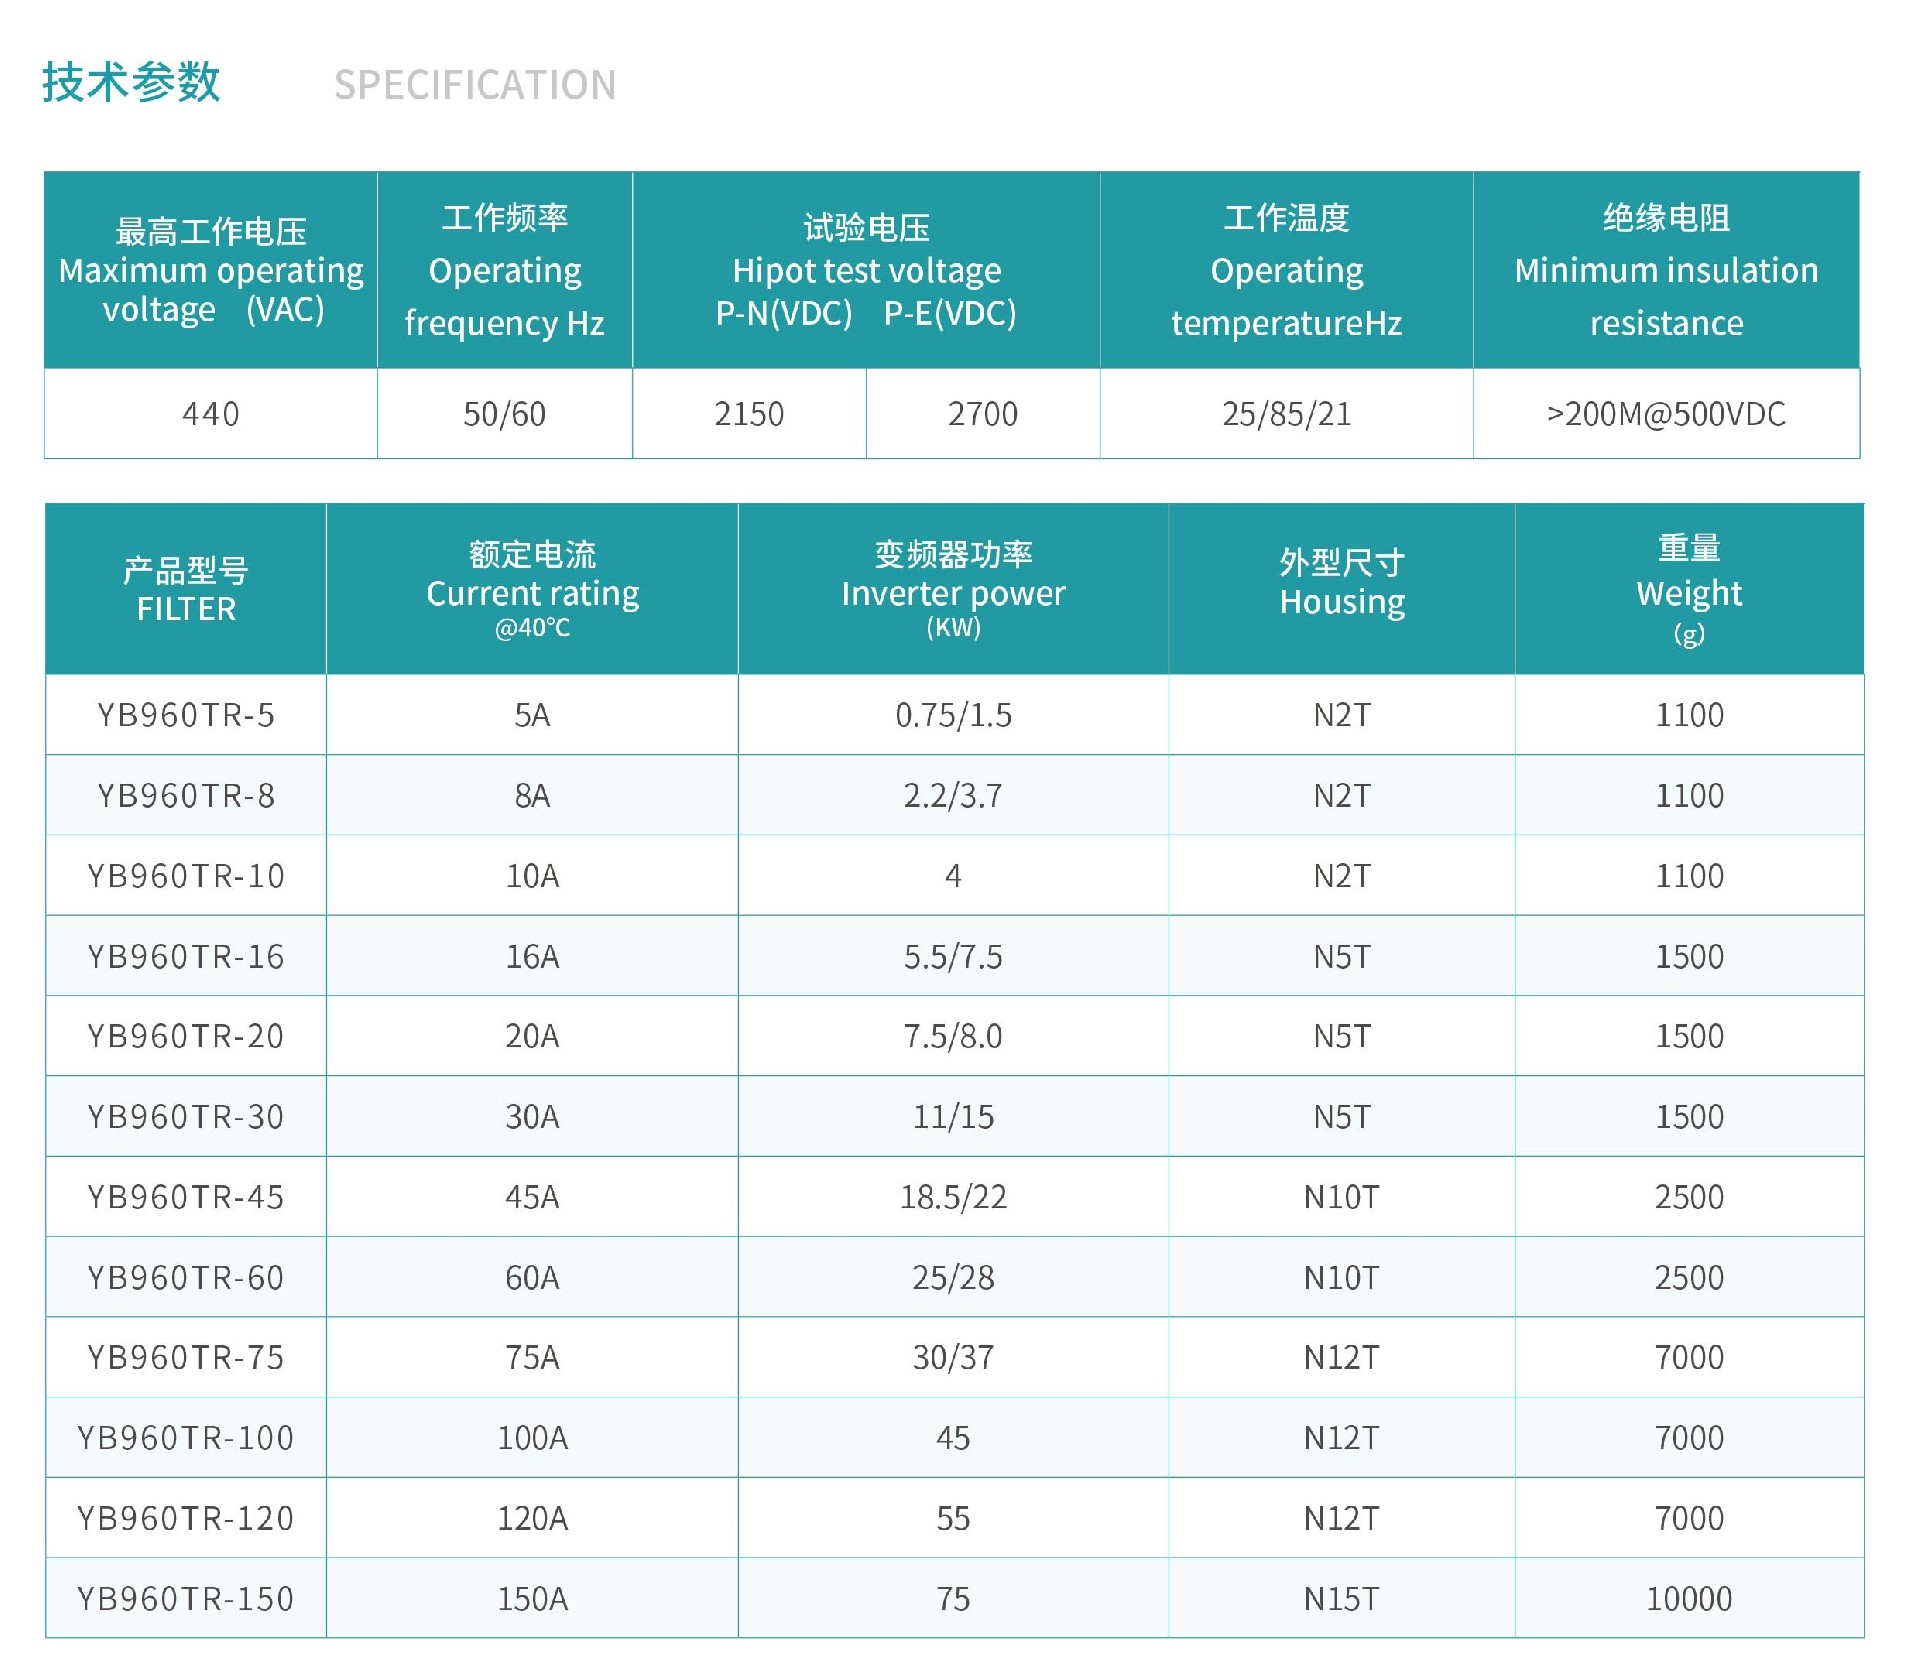
Task: Click the 60A current rating
Action: tap(532, 1278)
